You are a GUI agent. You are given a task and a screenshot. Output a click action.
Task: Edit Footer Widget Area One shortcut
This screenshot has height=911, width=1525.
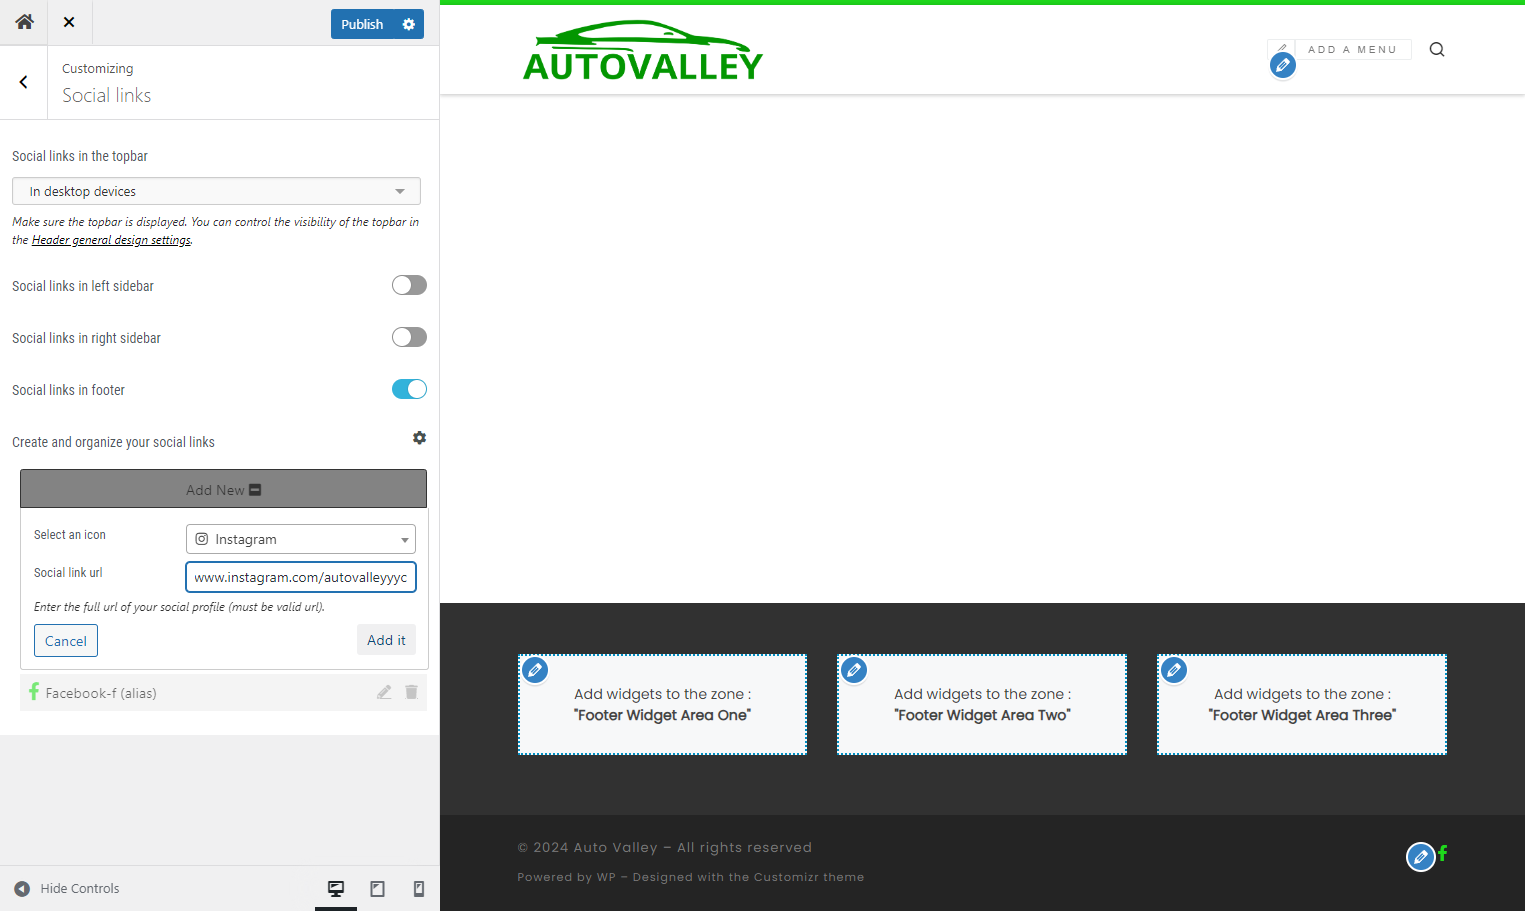535,670
